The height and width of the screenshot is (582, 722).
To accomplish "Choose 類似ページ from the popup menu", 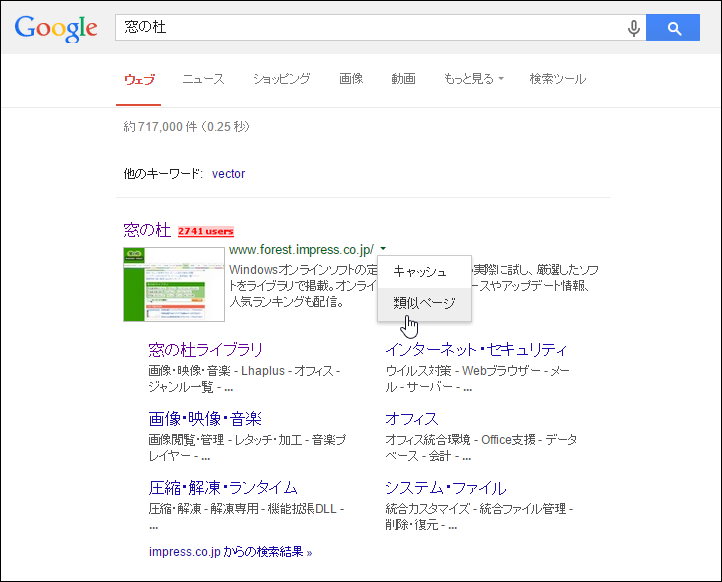I will tap(424, 303).
